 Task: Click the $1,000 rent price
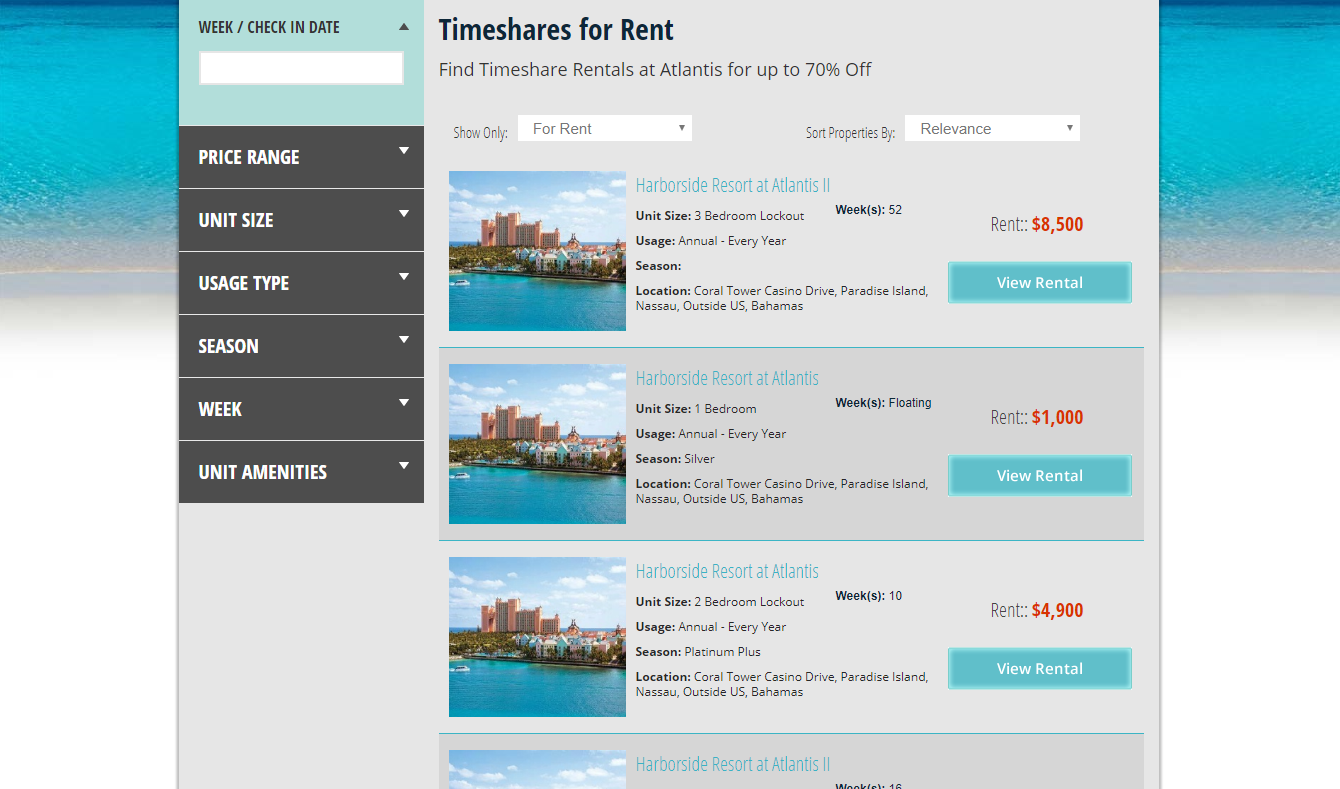pos(1057,417)
